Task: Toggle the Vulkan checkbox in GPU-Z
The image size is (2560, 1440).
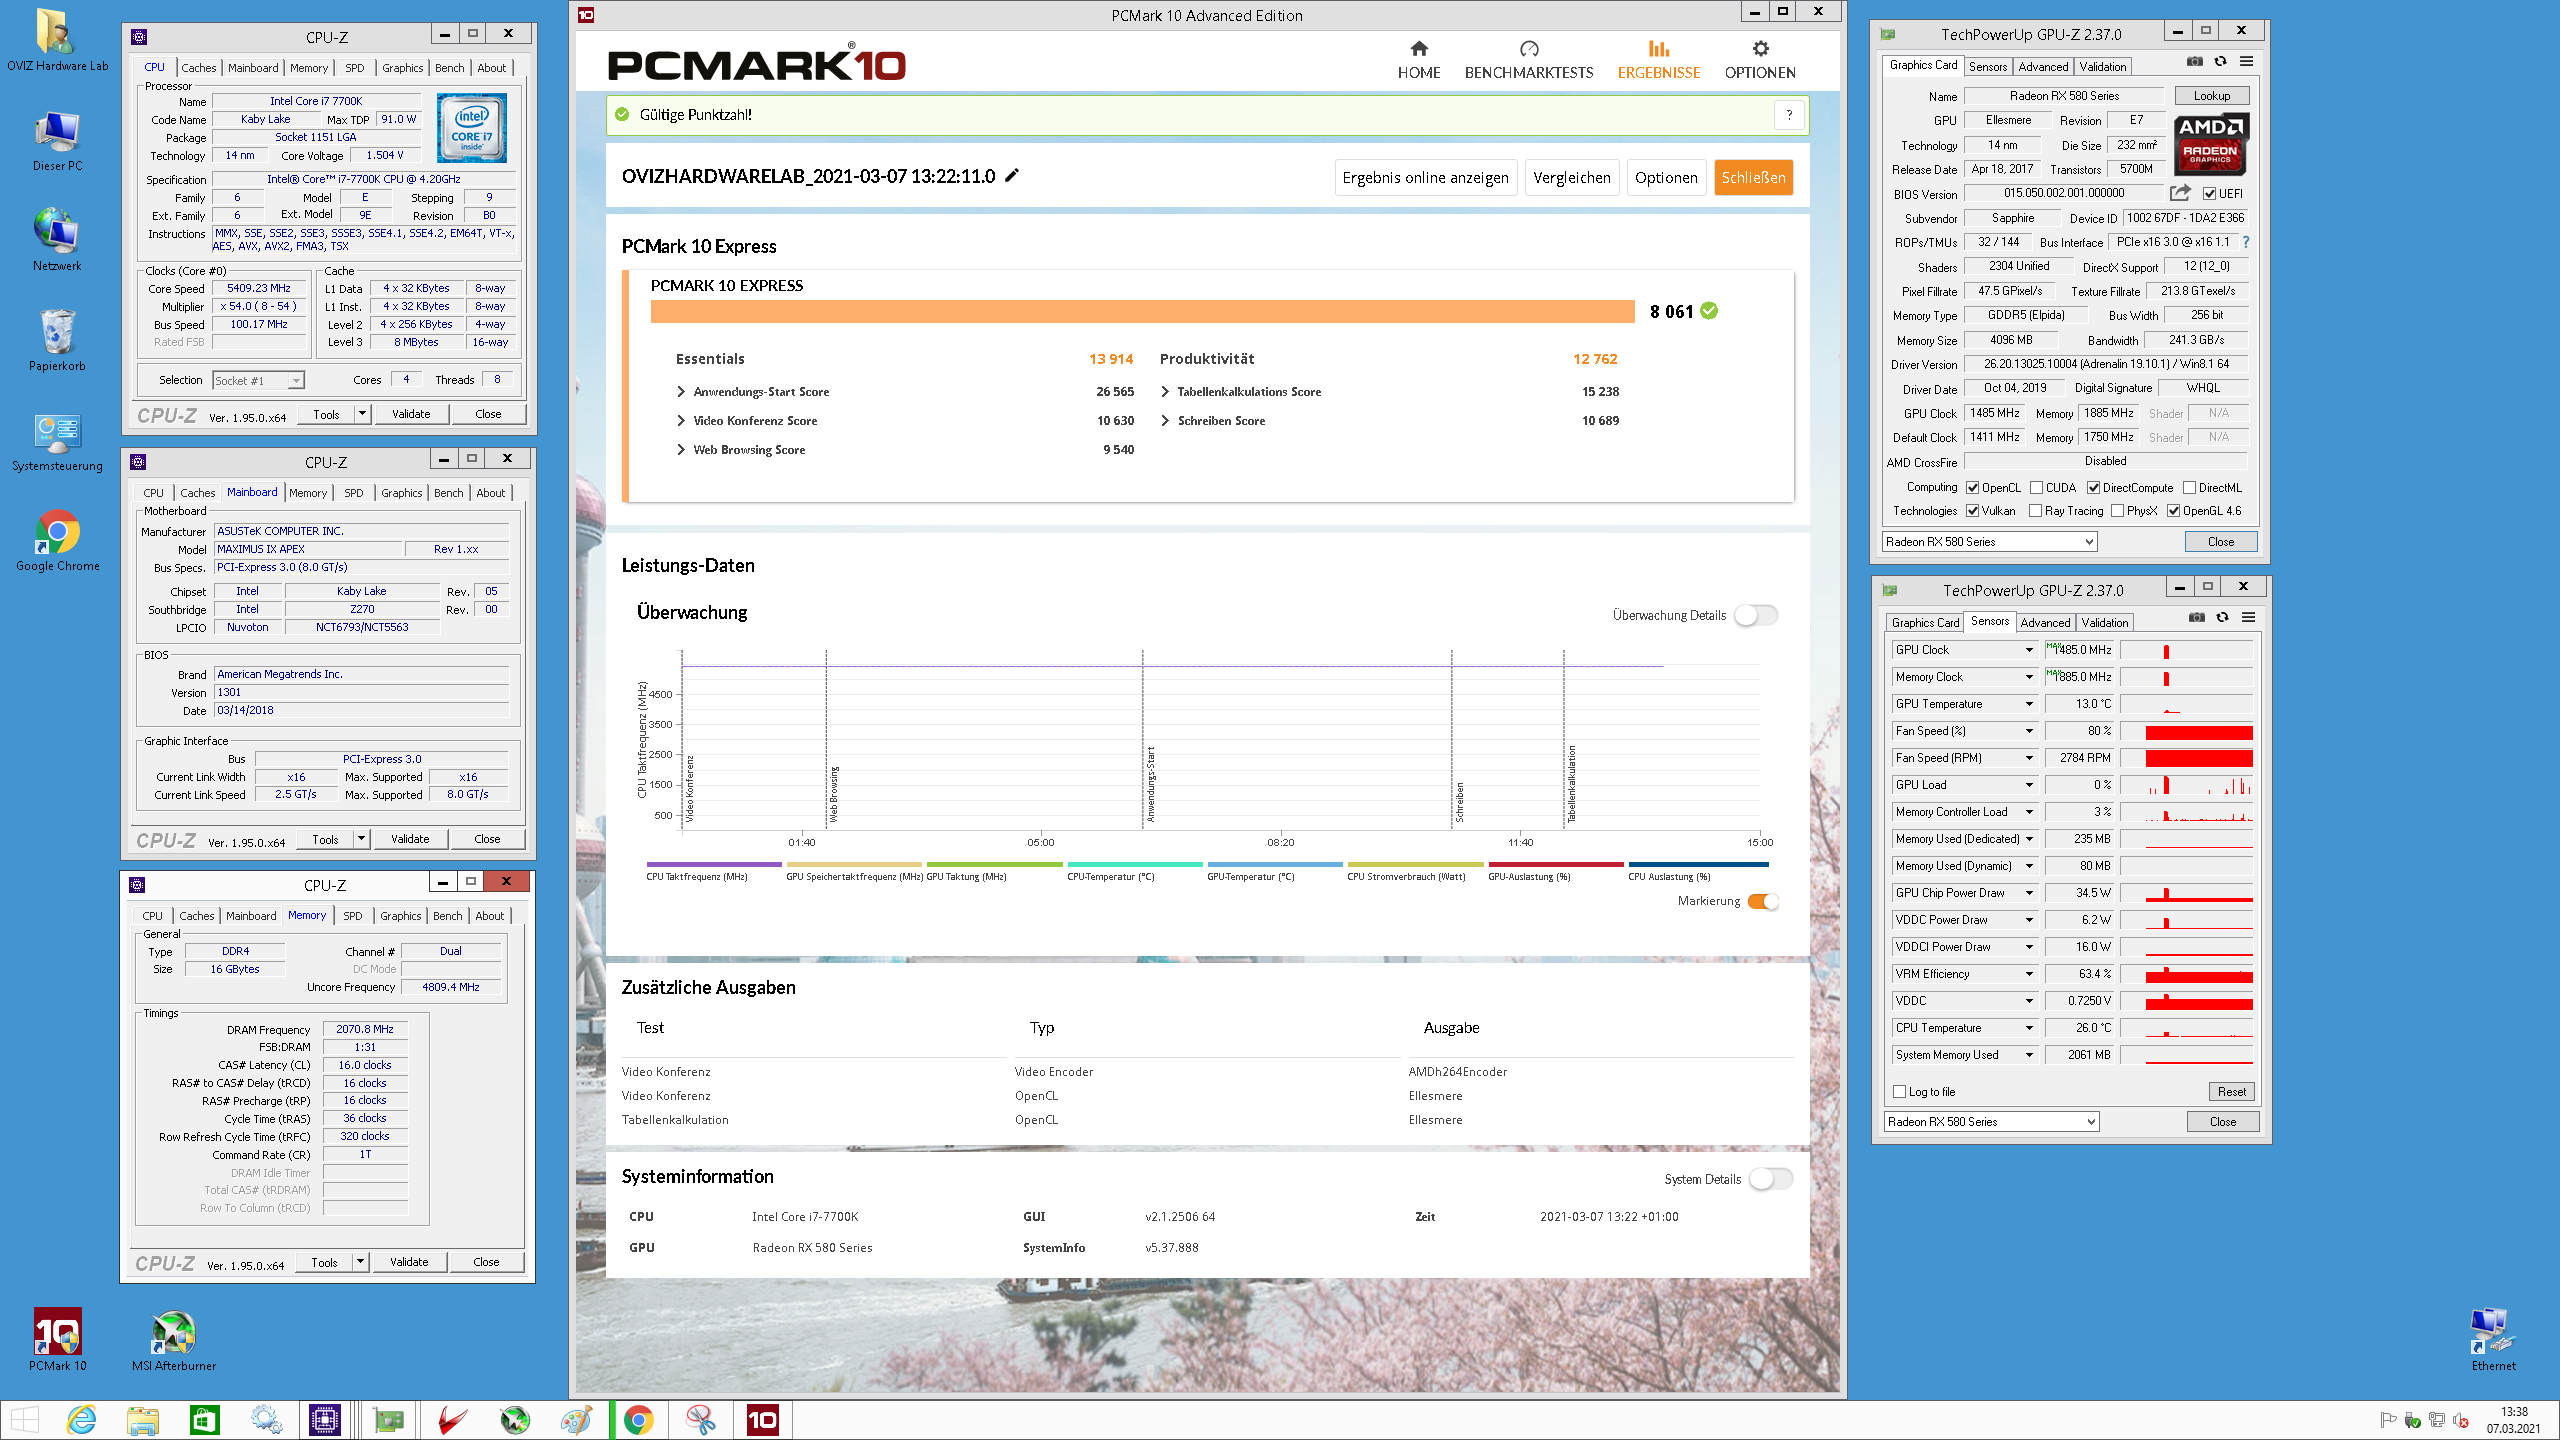Action: point(1972,511)
